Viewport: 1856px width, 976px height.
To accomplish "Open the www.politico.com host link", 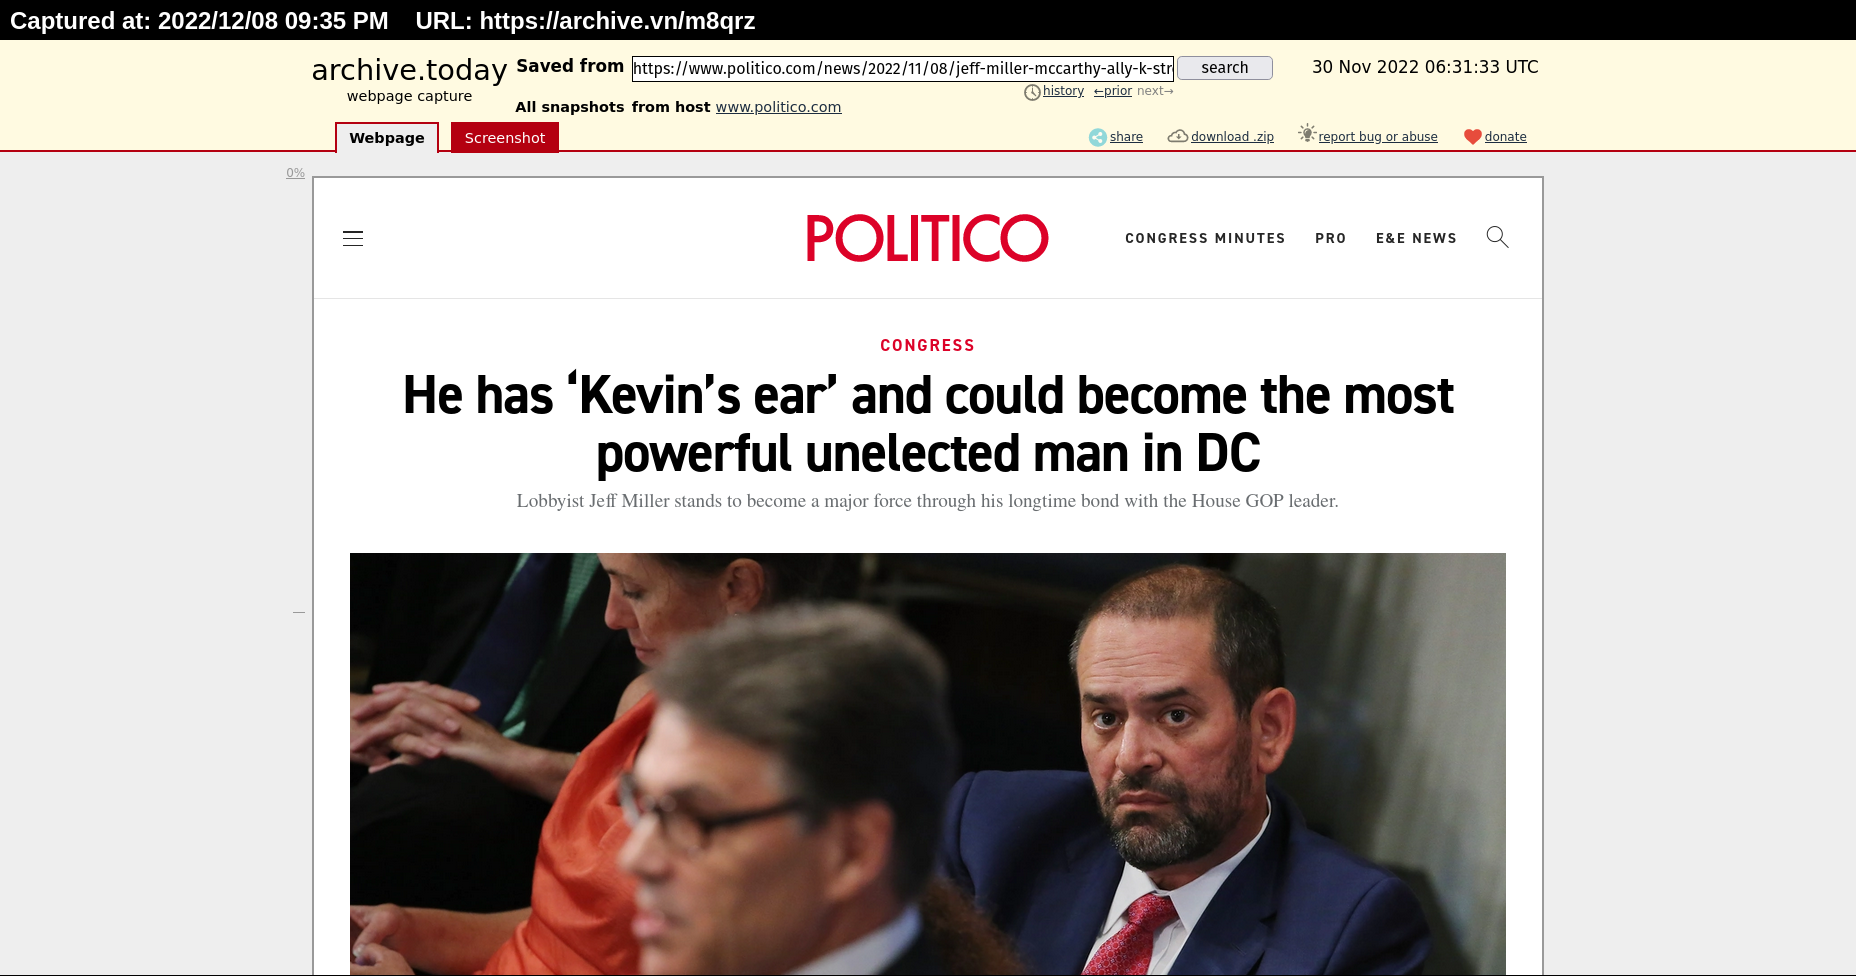I will [x=778, y=107].
